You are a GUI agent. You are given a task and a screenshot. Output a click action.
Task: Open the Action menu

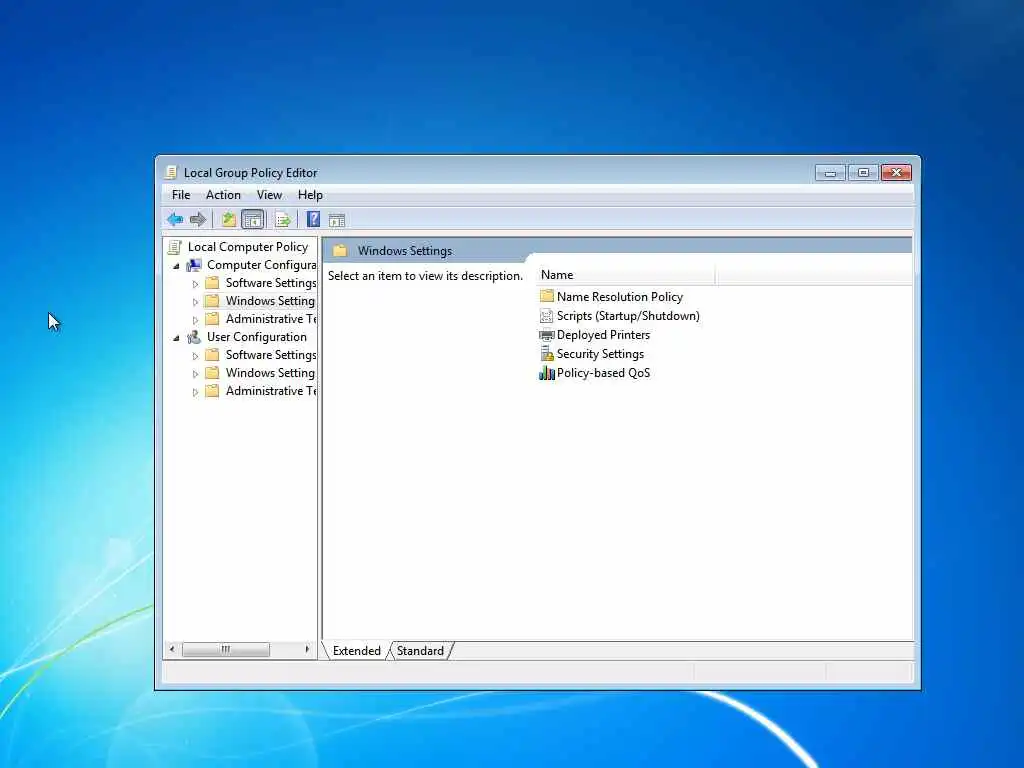tap(223, 195)
